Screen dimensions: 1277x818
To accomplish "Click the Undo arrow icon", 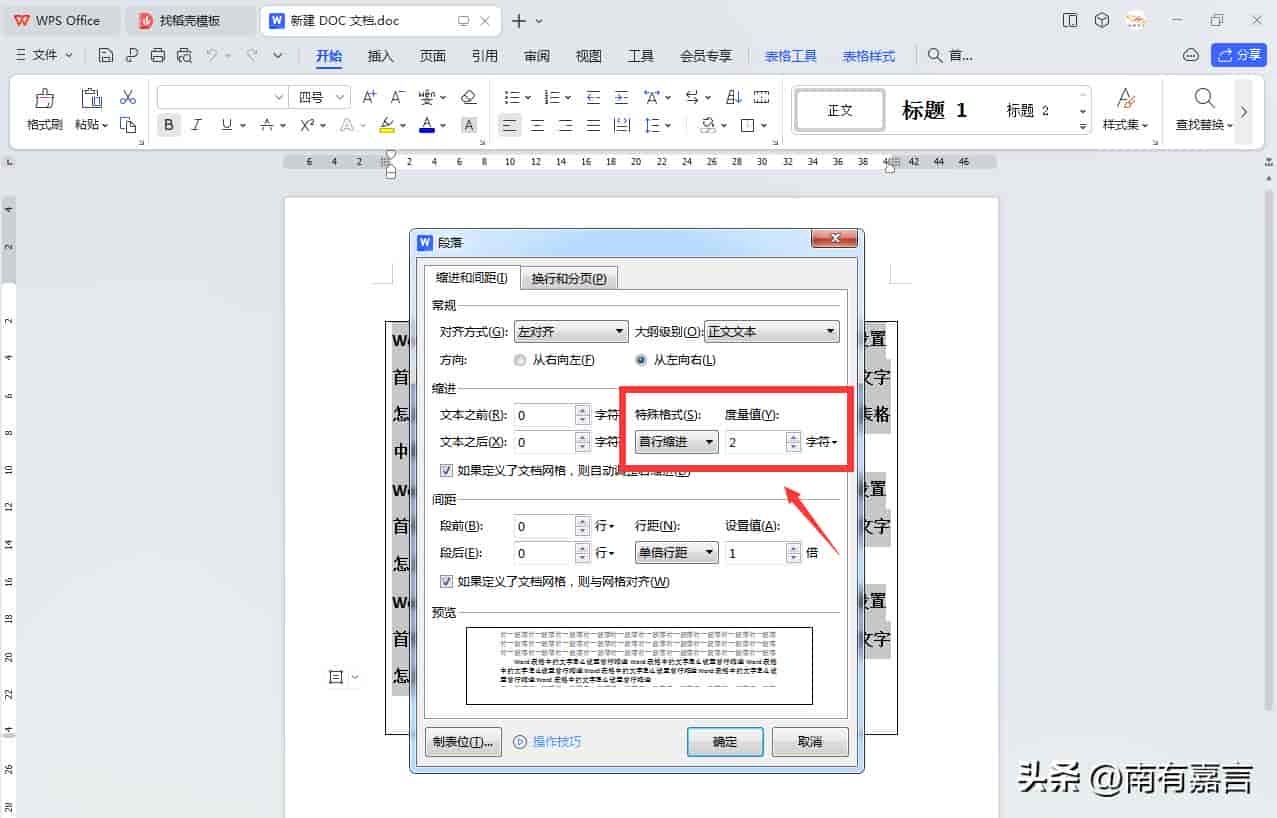I will (x=212, y=56).
